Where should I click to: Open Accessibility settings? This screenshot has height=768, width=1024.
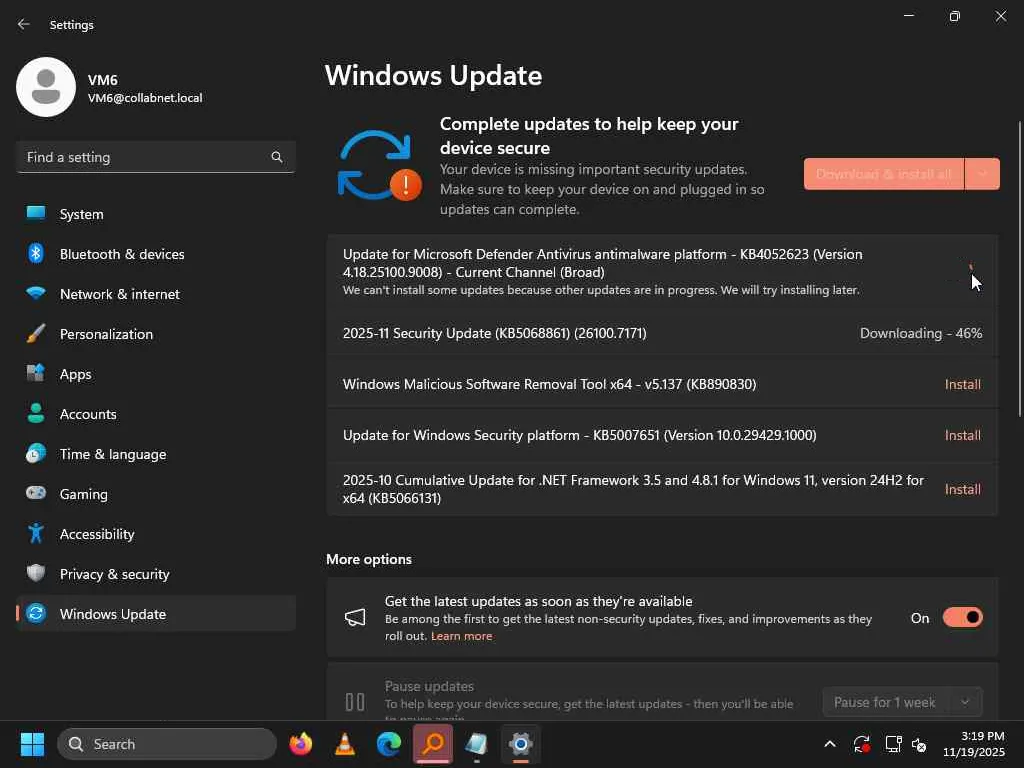(x=156, y=534)
